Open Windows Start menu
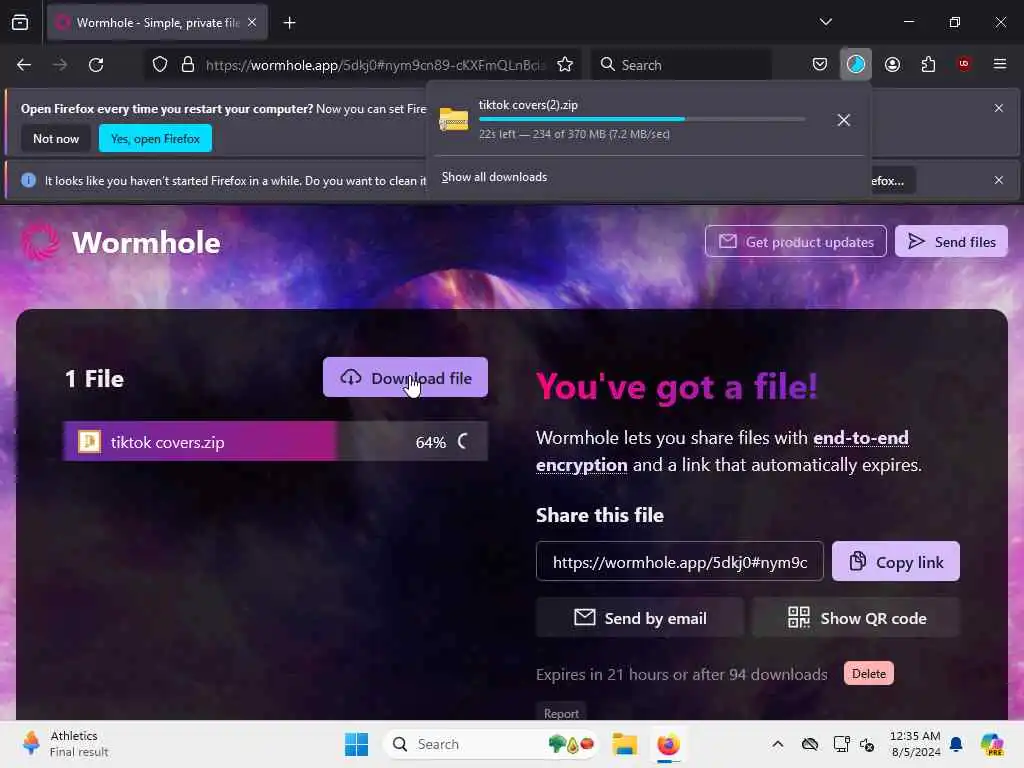Viewport: 1024px width, 768px height. tap(357, 744)
